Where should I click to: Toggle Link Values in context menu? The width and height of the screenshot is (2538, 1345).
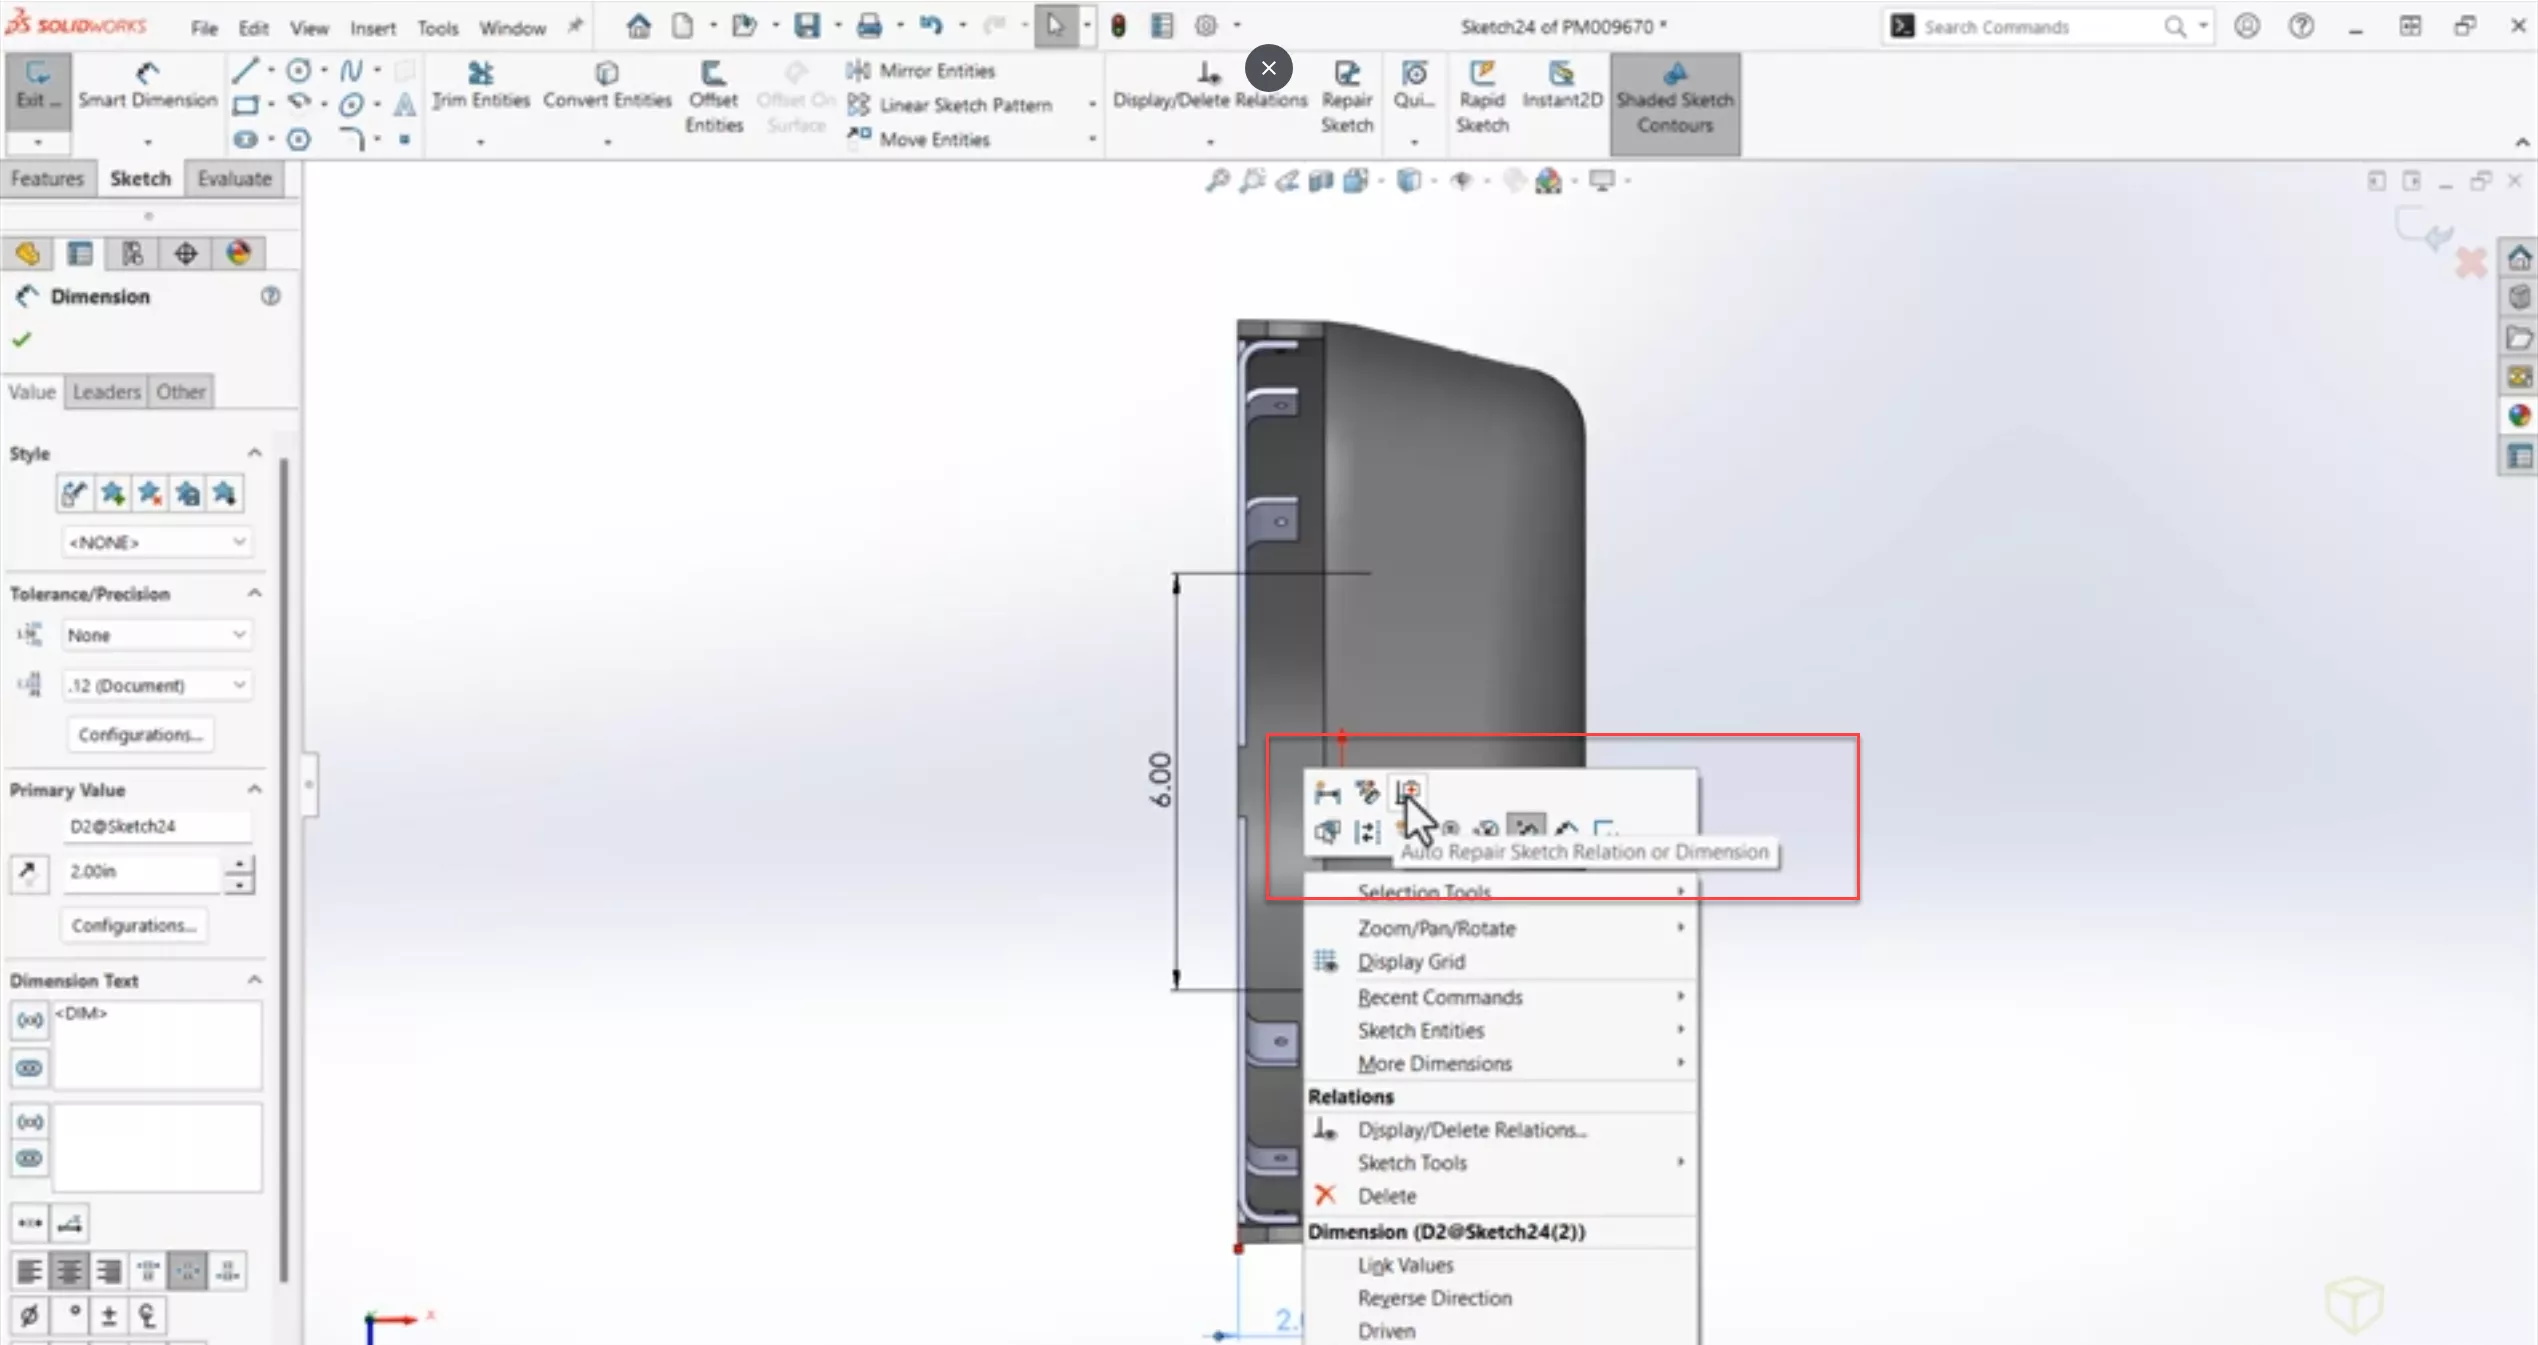tap(1405, 1264)
